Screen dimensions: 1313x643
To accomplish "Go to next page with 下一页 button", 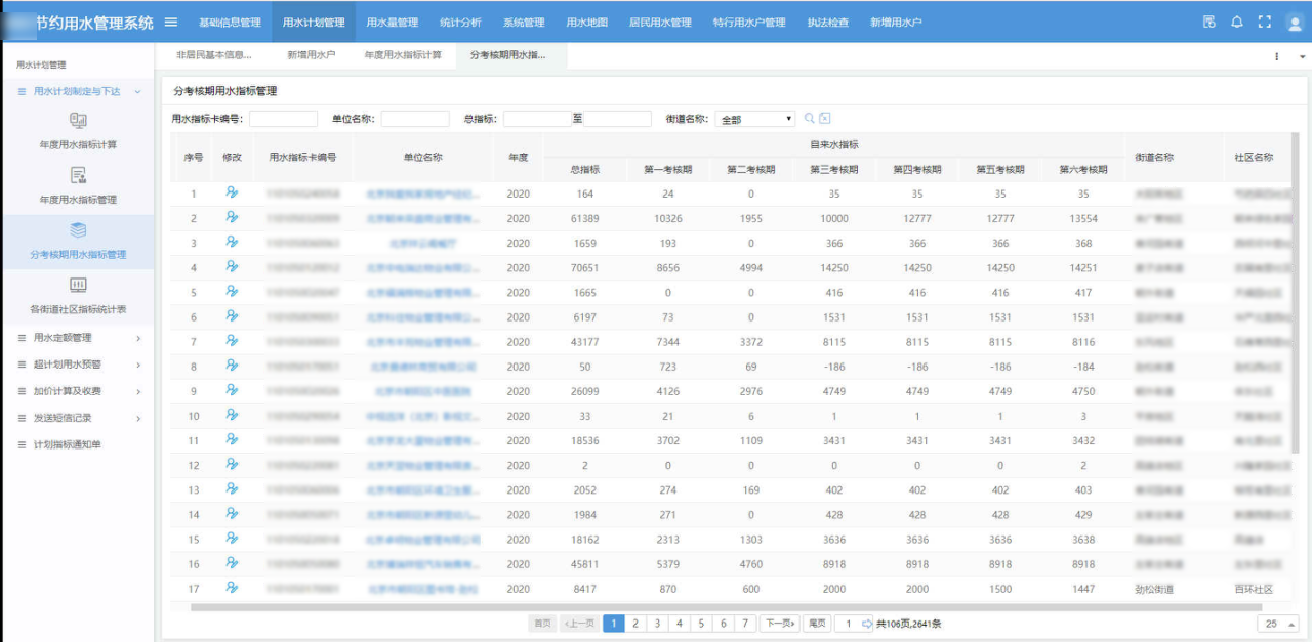I will pos(780,624).
